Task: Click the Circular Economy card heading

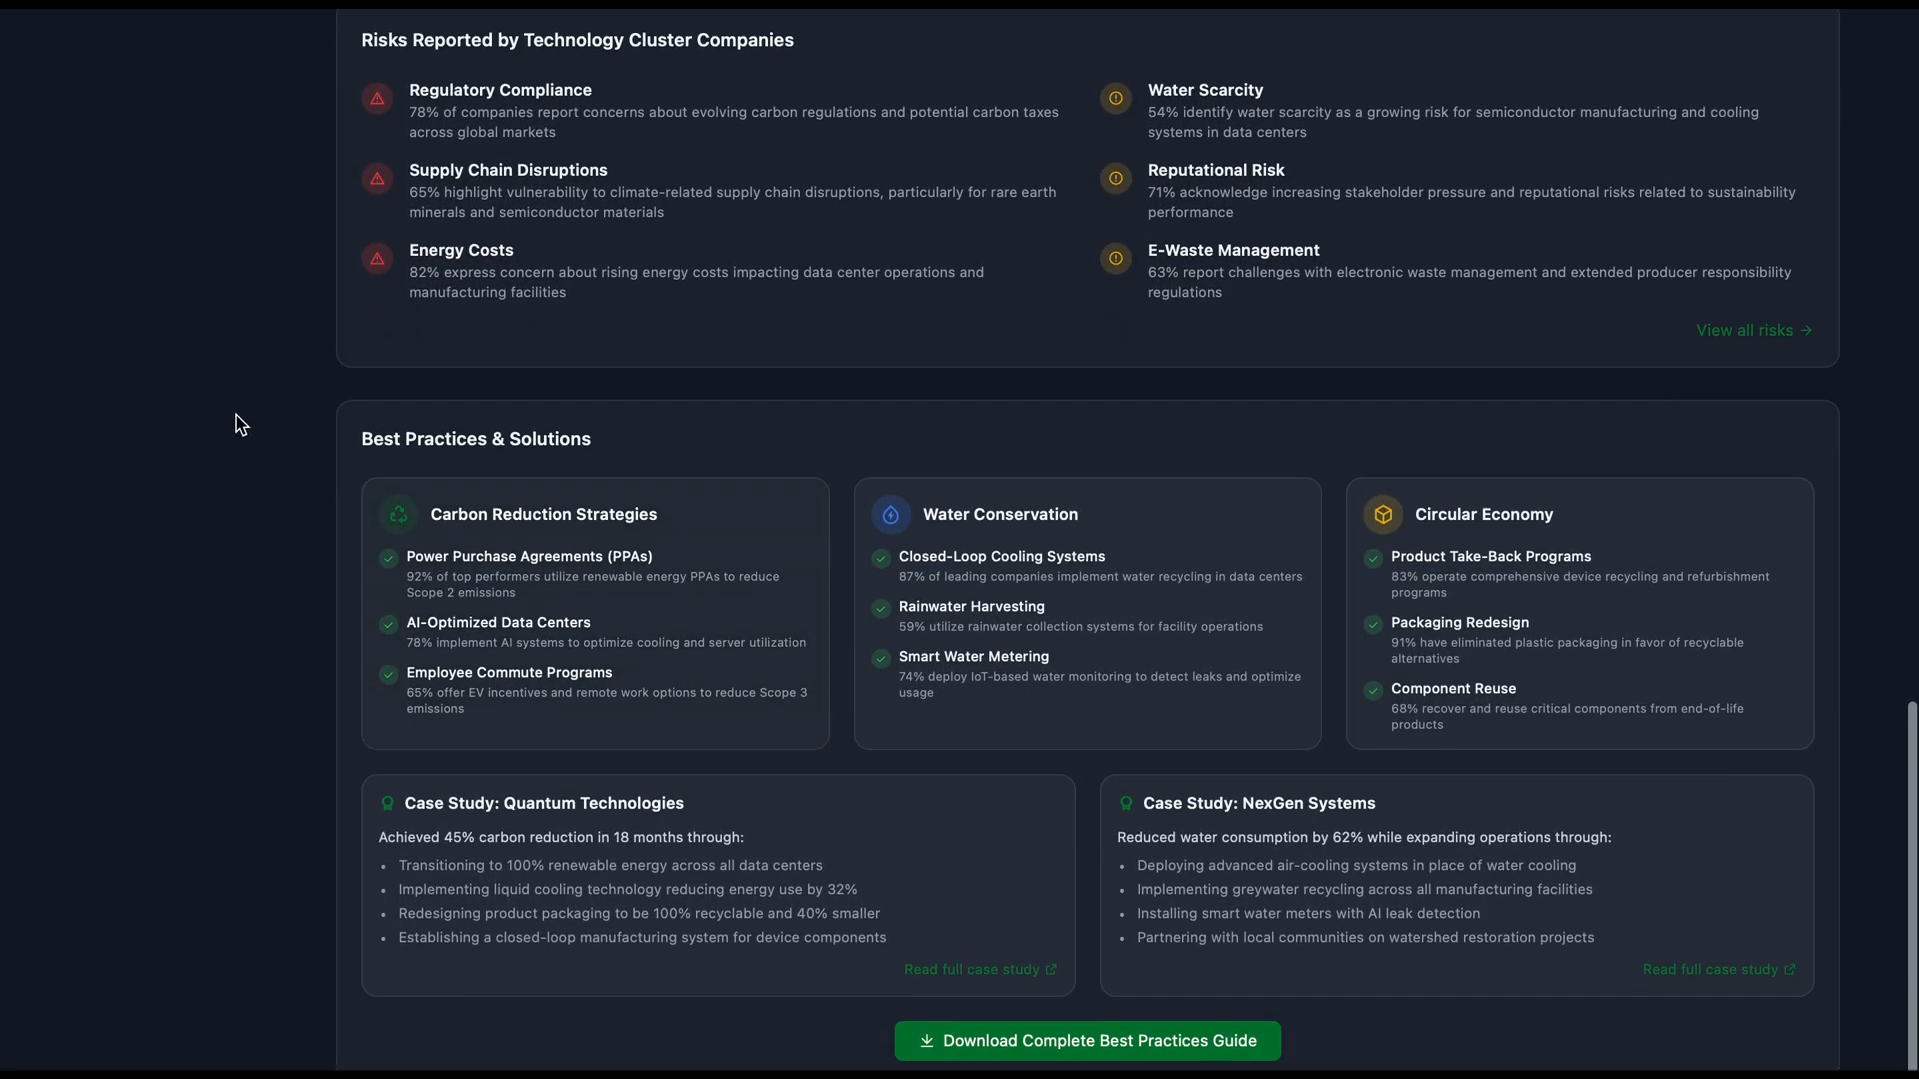Action: (1484, 514)
